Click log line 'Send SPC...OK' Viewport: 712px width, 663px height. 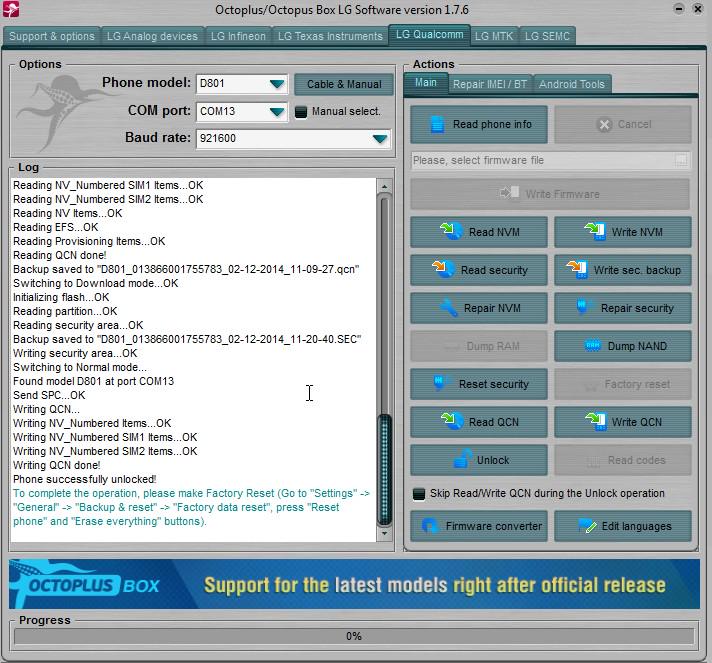click(49, 395)
